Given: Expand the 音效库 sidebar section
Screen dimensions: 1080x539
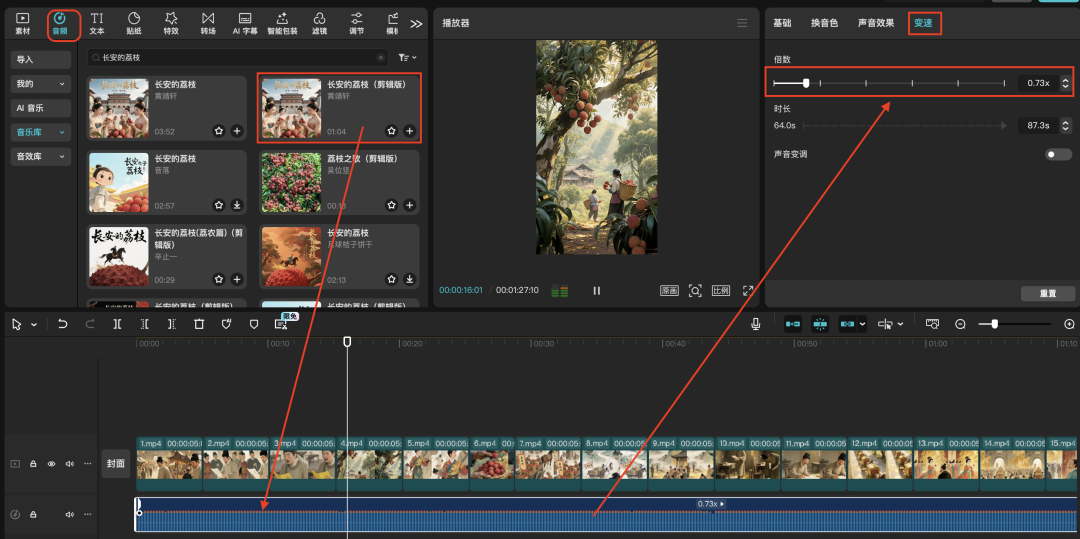Looking at the screenshot, I should (x=41, y=157).
